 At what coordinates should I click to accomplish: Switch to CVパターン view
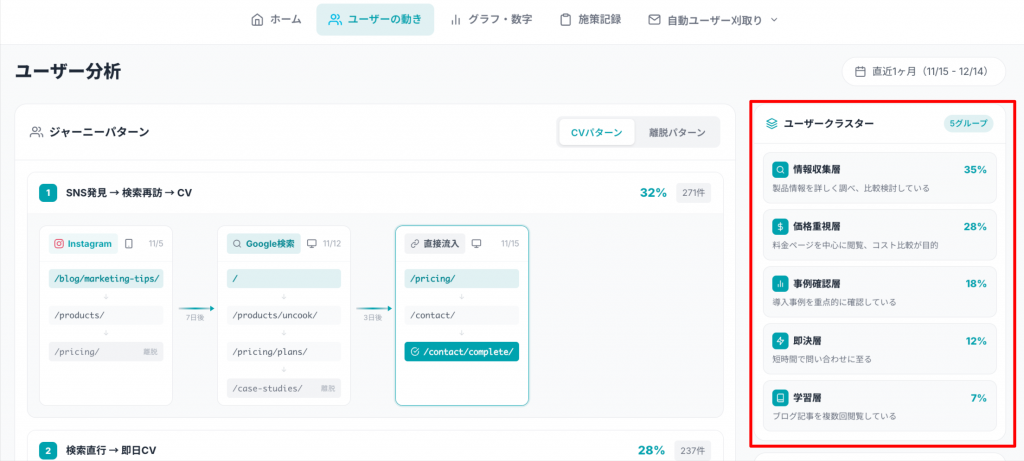tap(596, 132)
